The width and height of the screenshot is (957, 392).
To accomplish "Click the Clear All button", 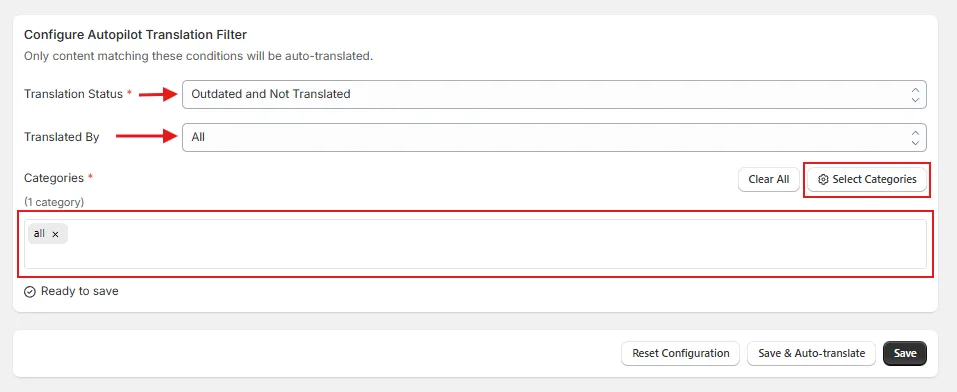I will click(x=768, y=180).
